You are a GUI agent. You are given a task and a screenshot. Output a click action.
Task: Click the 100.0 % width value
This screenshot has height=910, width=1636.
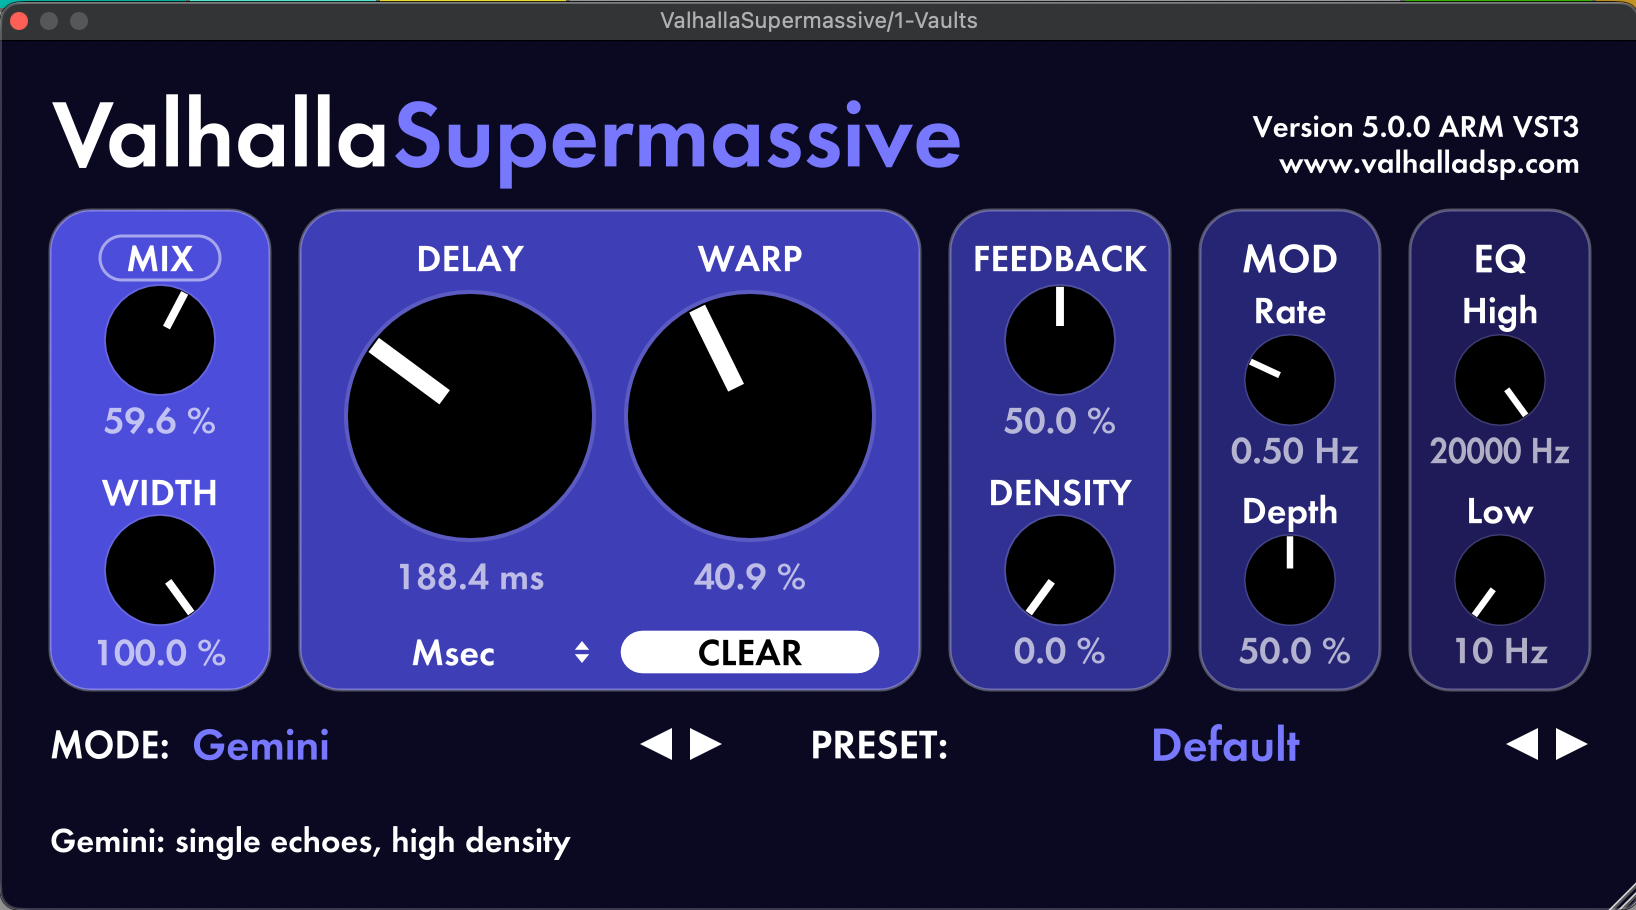(x=161, y=653)
